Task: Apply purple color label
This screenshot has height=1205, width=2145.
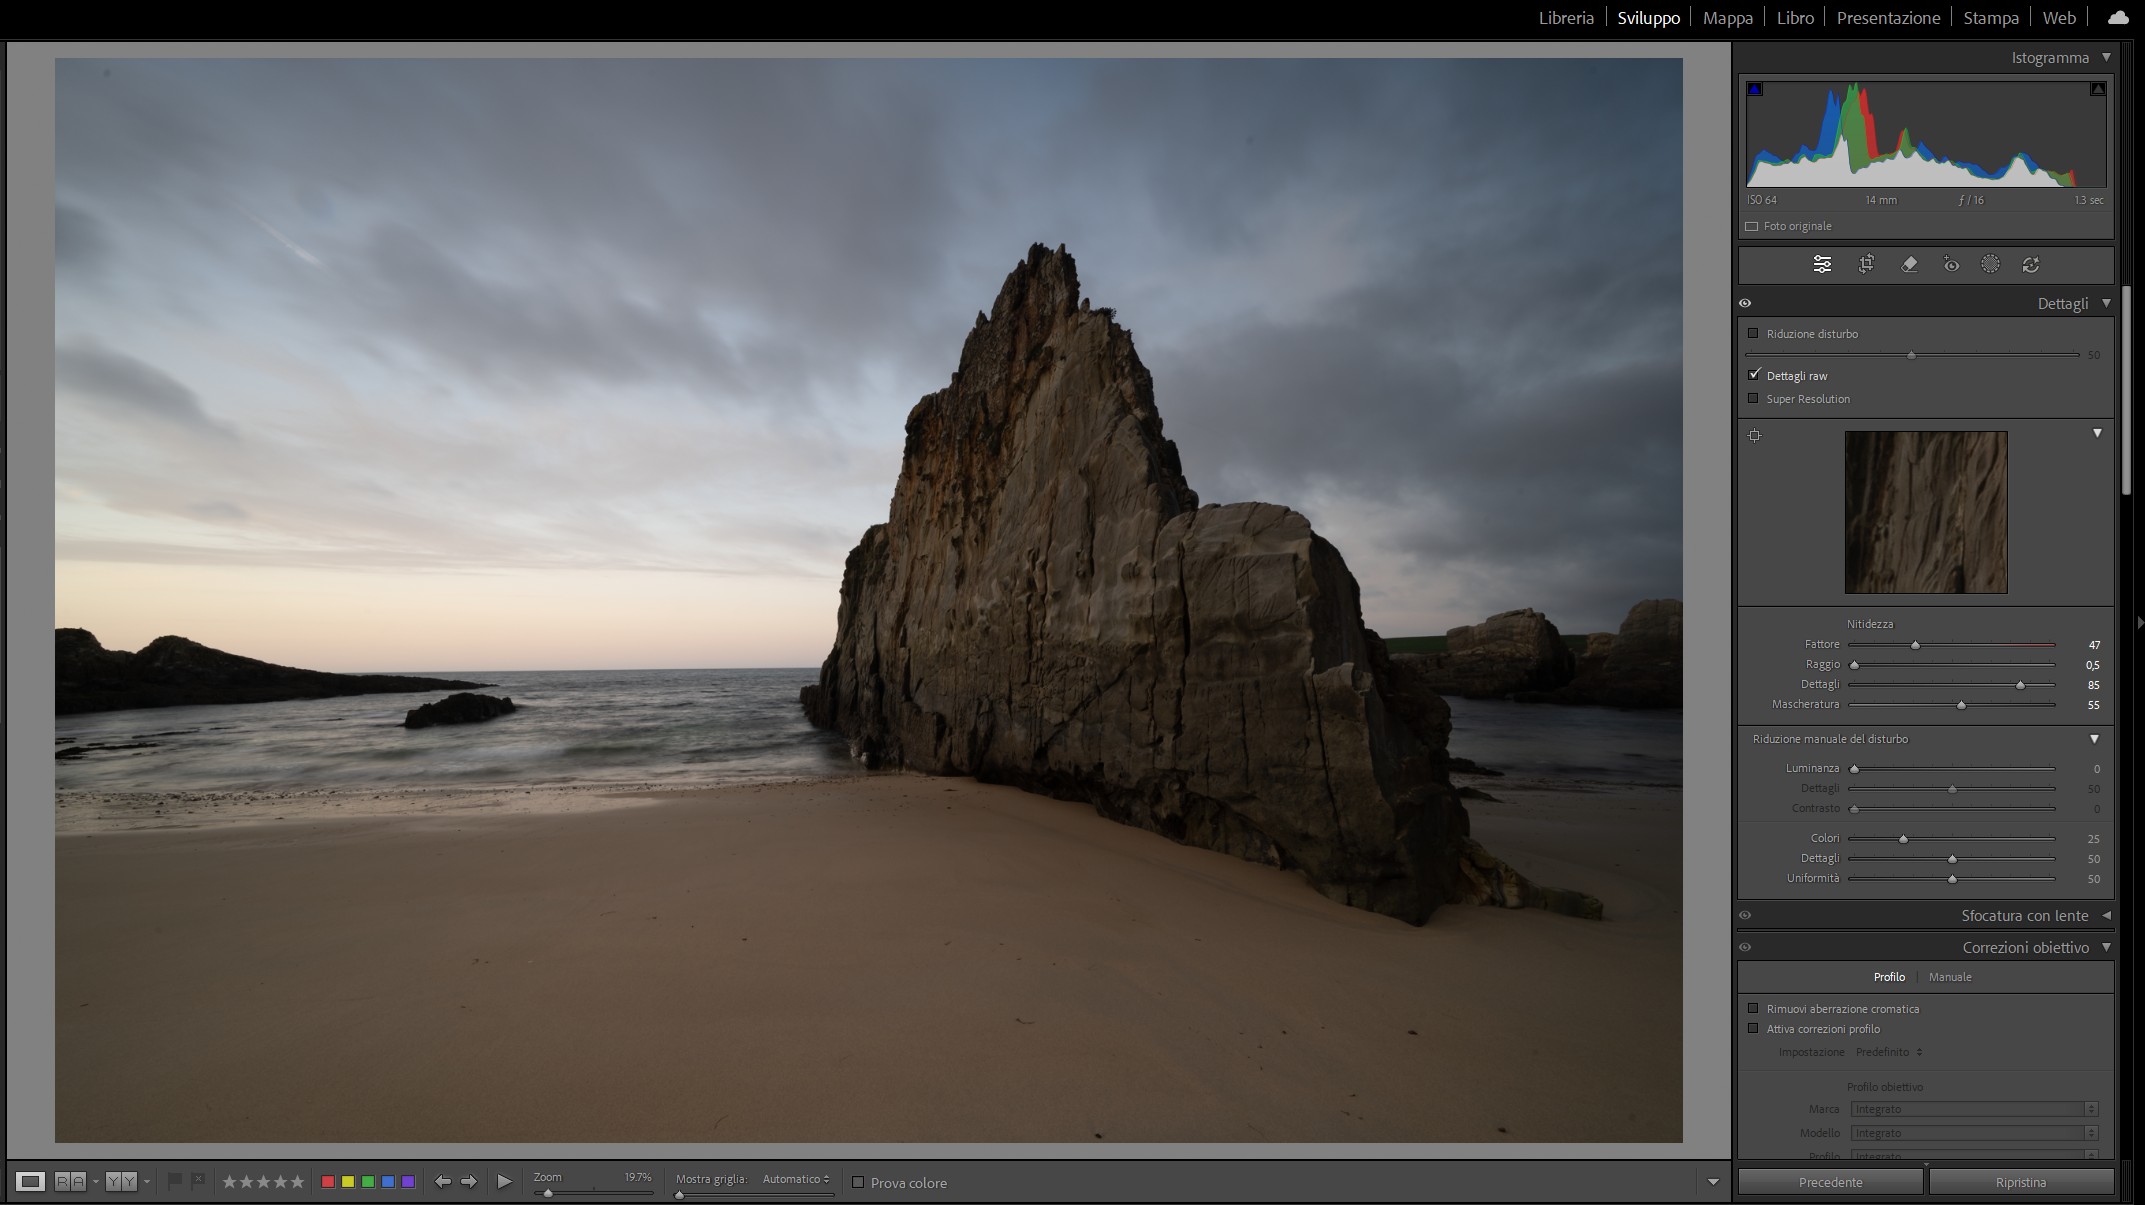Action: coord(408,1182)
